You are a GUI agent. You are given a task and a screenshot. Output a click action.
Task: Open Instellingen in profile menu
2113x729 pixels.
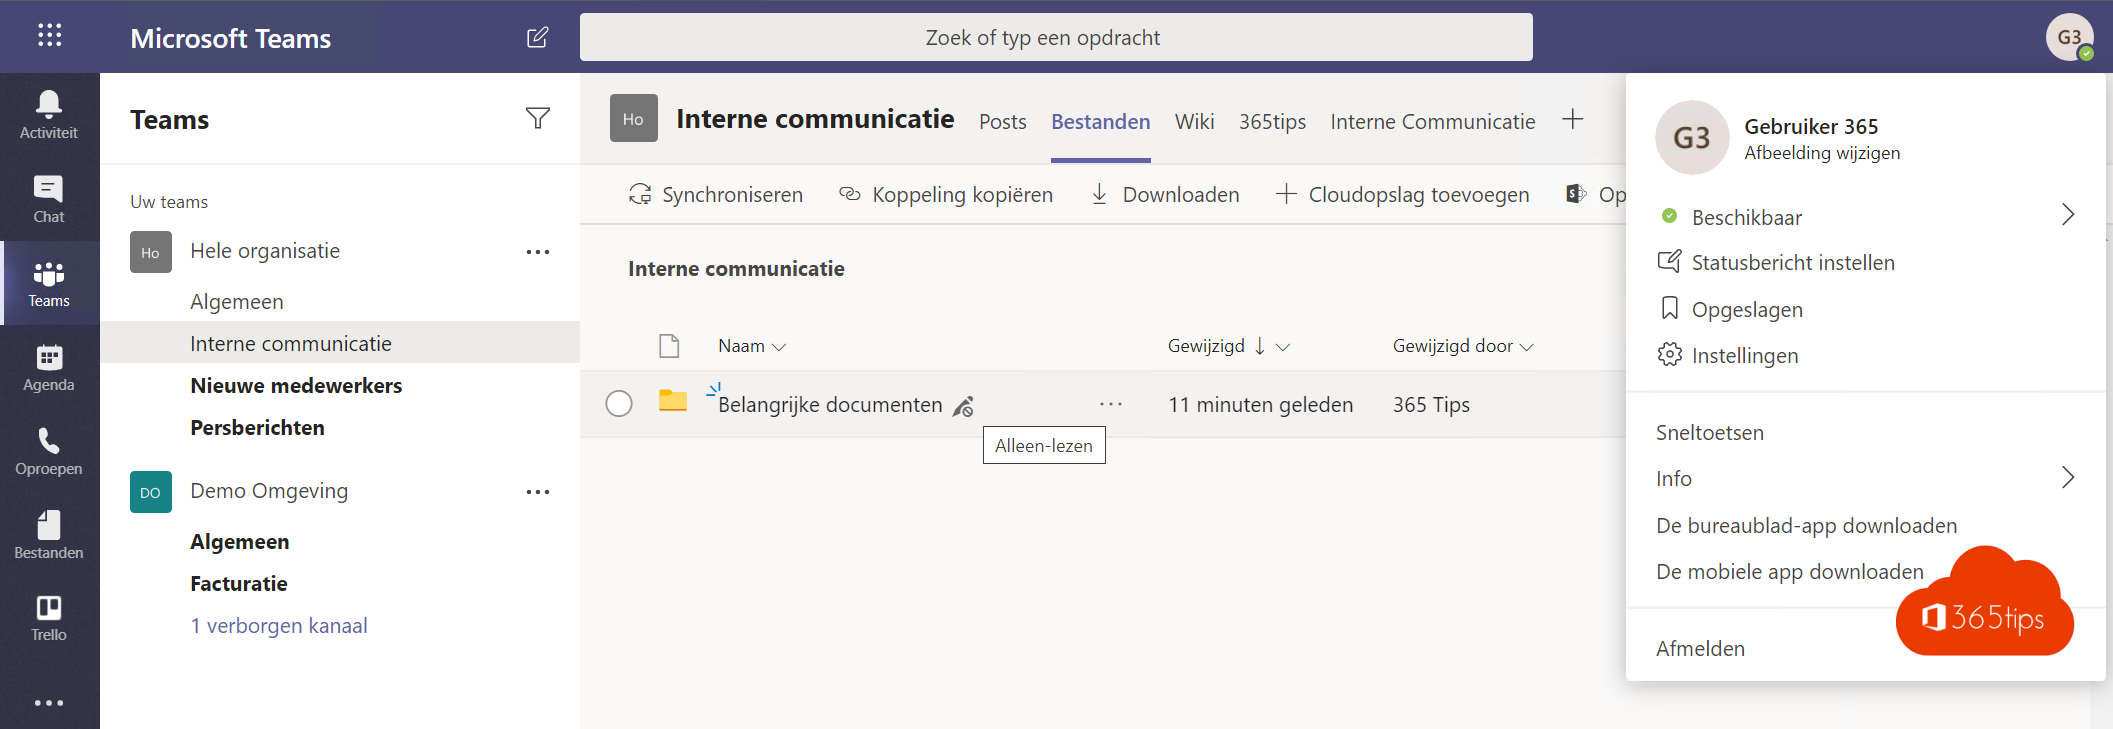click(x=1728, y=355)
